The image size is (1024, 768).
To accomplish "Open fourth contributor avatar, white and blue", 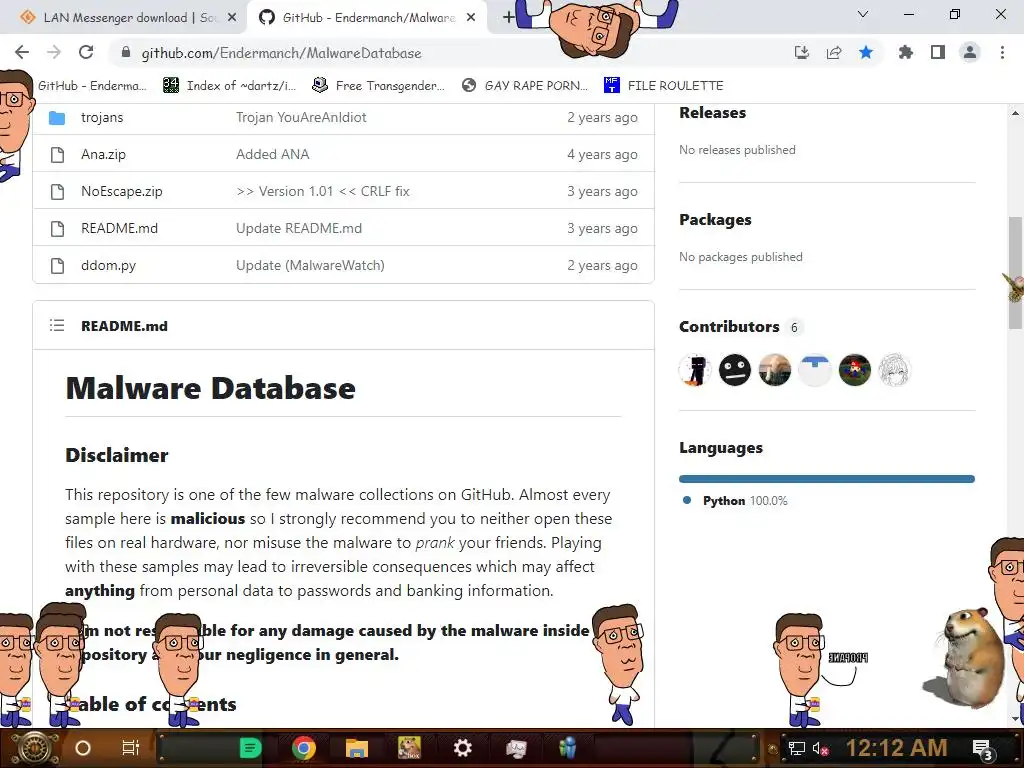I will (x=814, y=370).
